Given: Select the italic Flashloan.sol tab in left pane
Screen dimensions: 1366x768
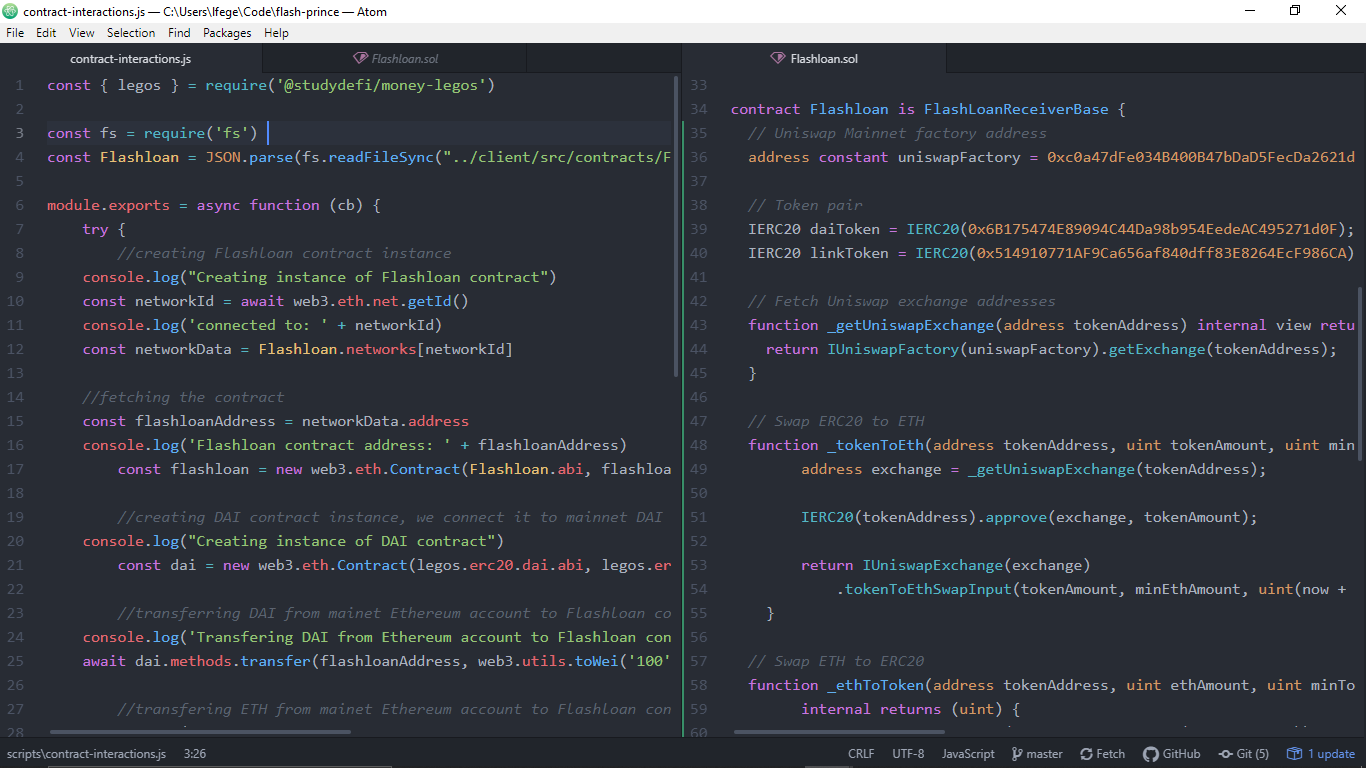Looking at the screenshot, I should (x=396, y=59).
